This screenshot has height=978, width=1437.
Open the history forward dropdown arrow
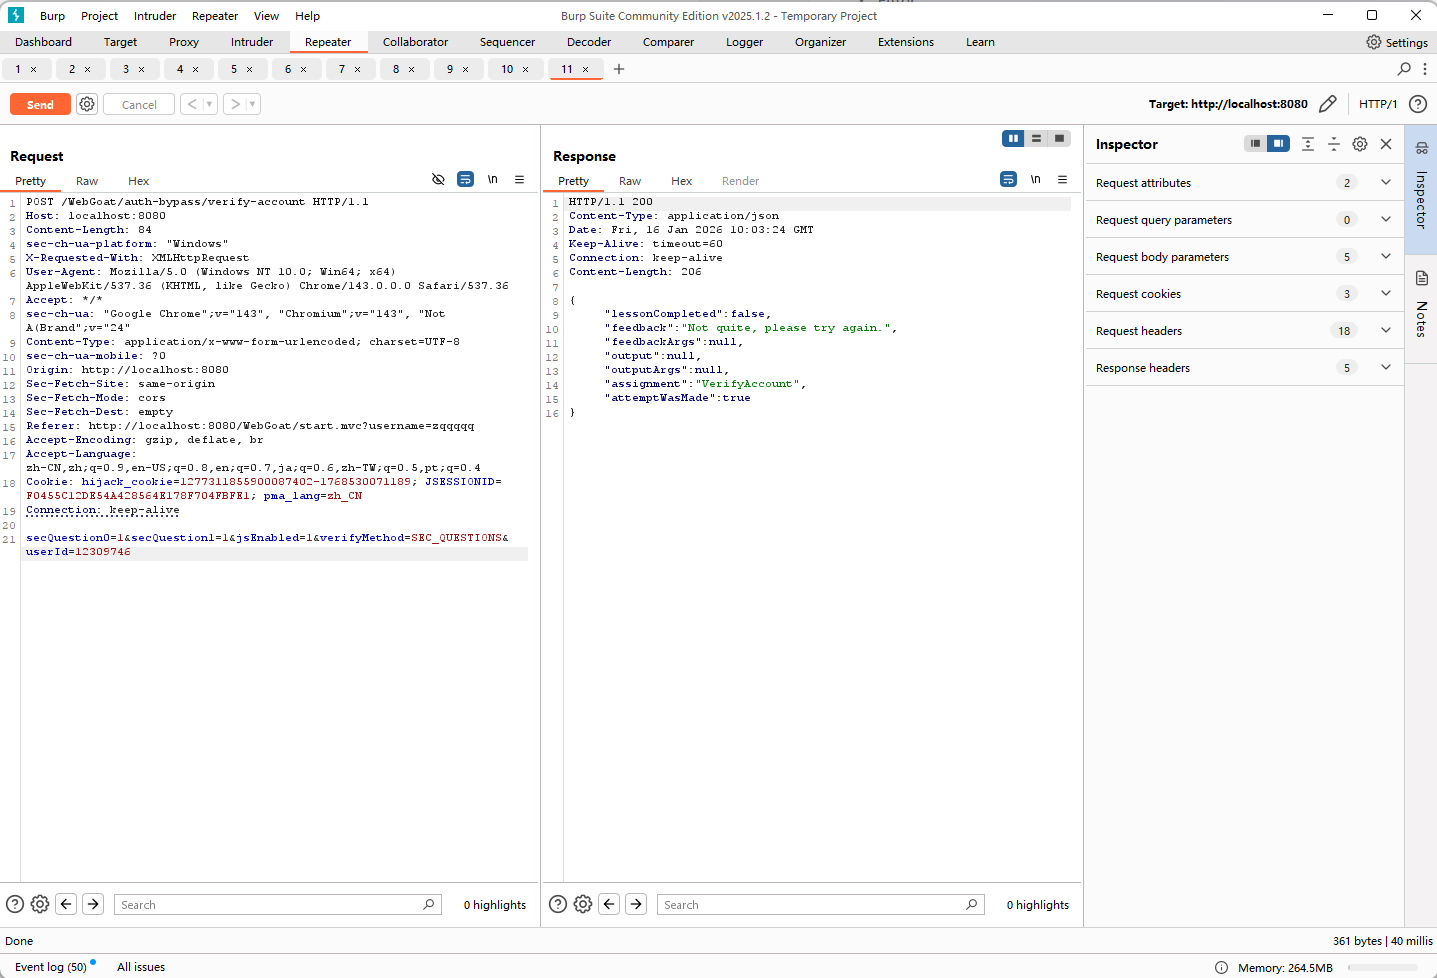pos(252,104)
